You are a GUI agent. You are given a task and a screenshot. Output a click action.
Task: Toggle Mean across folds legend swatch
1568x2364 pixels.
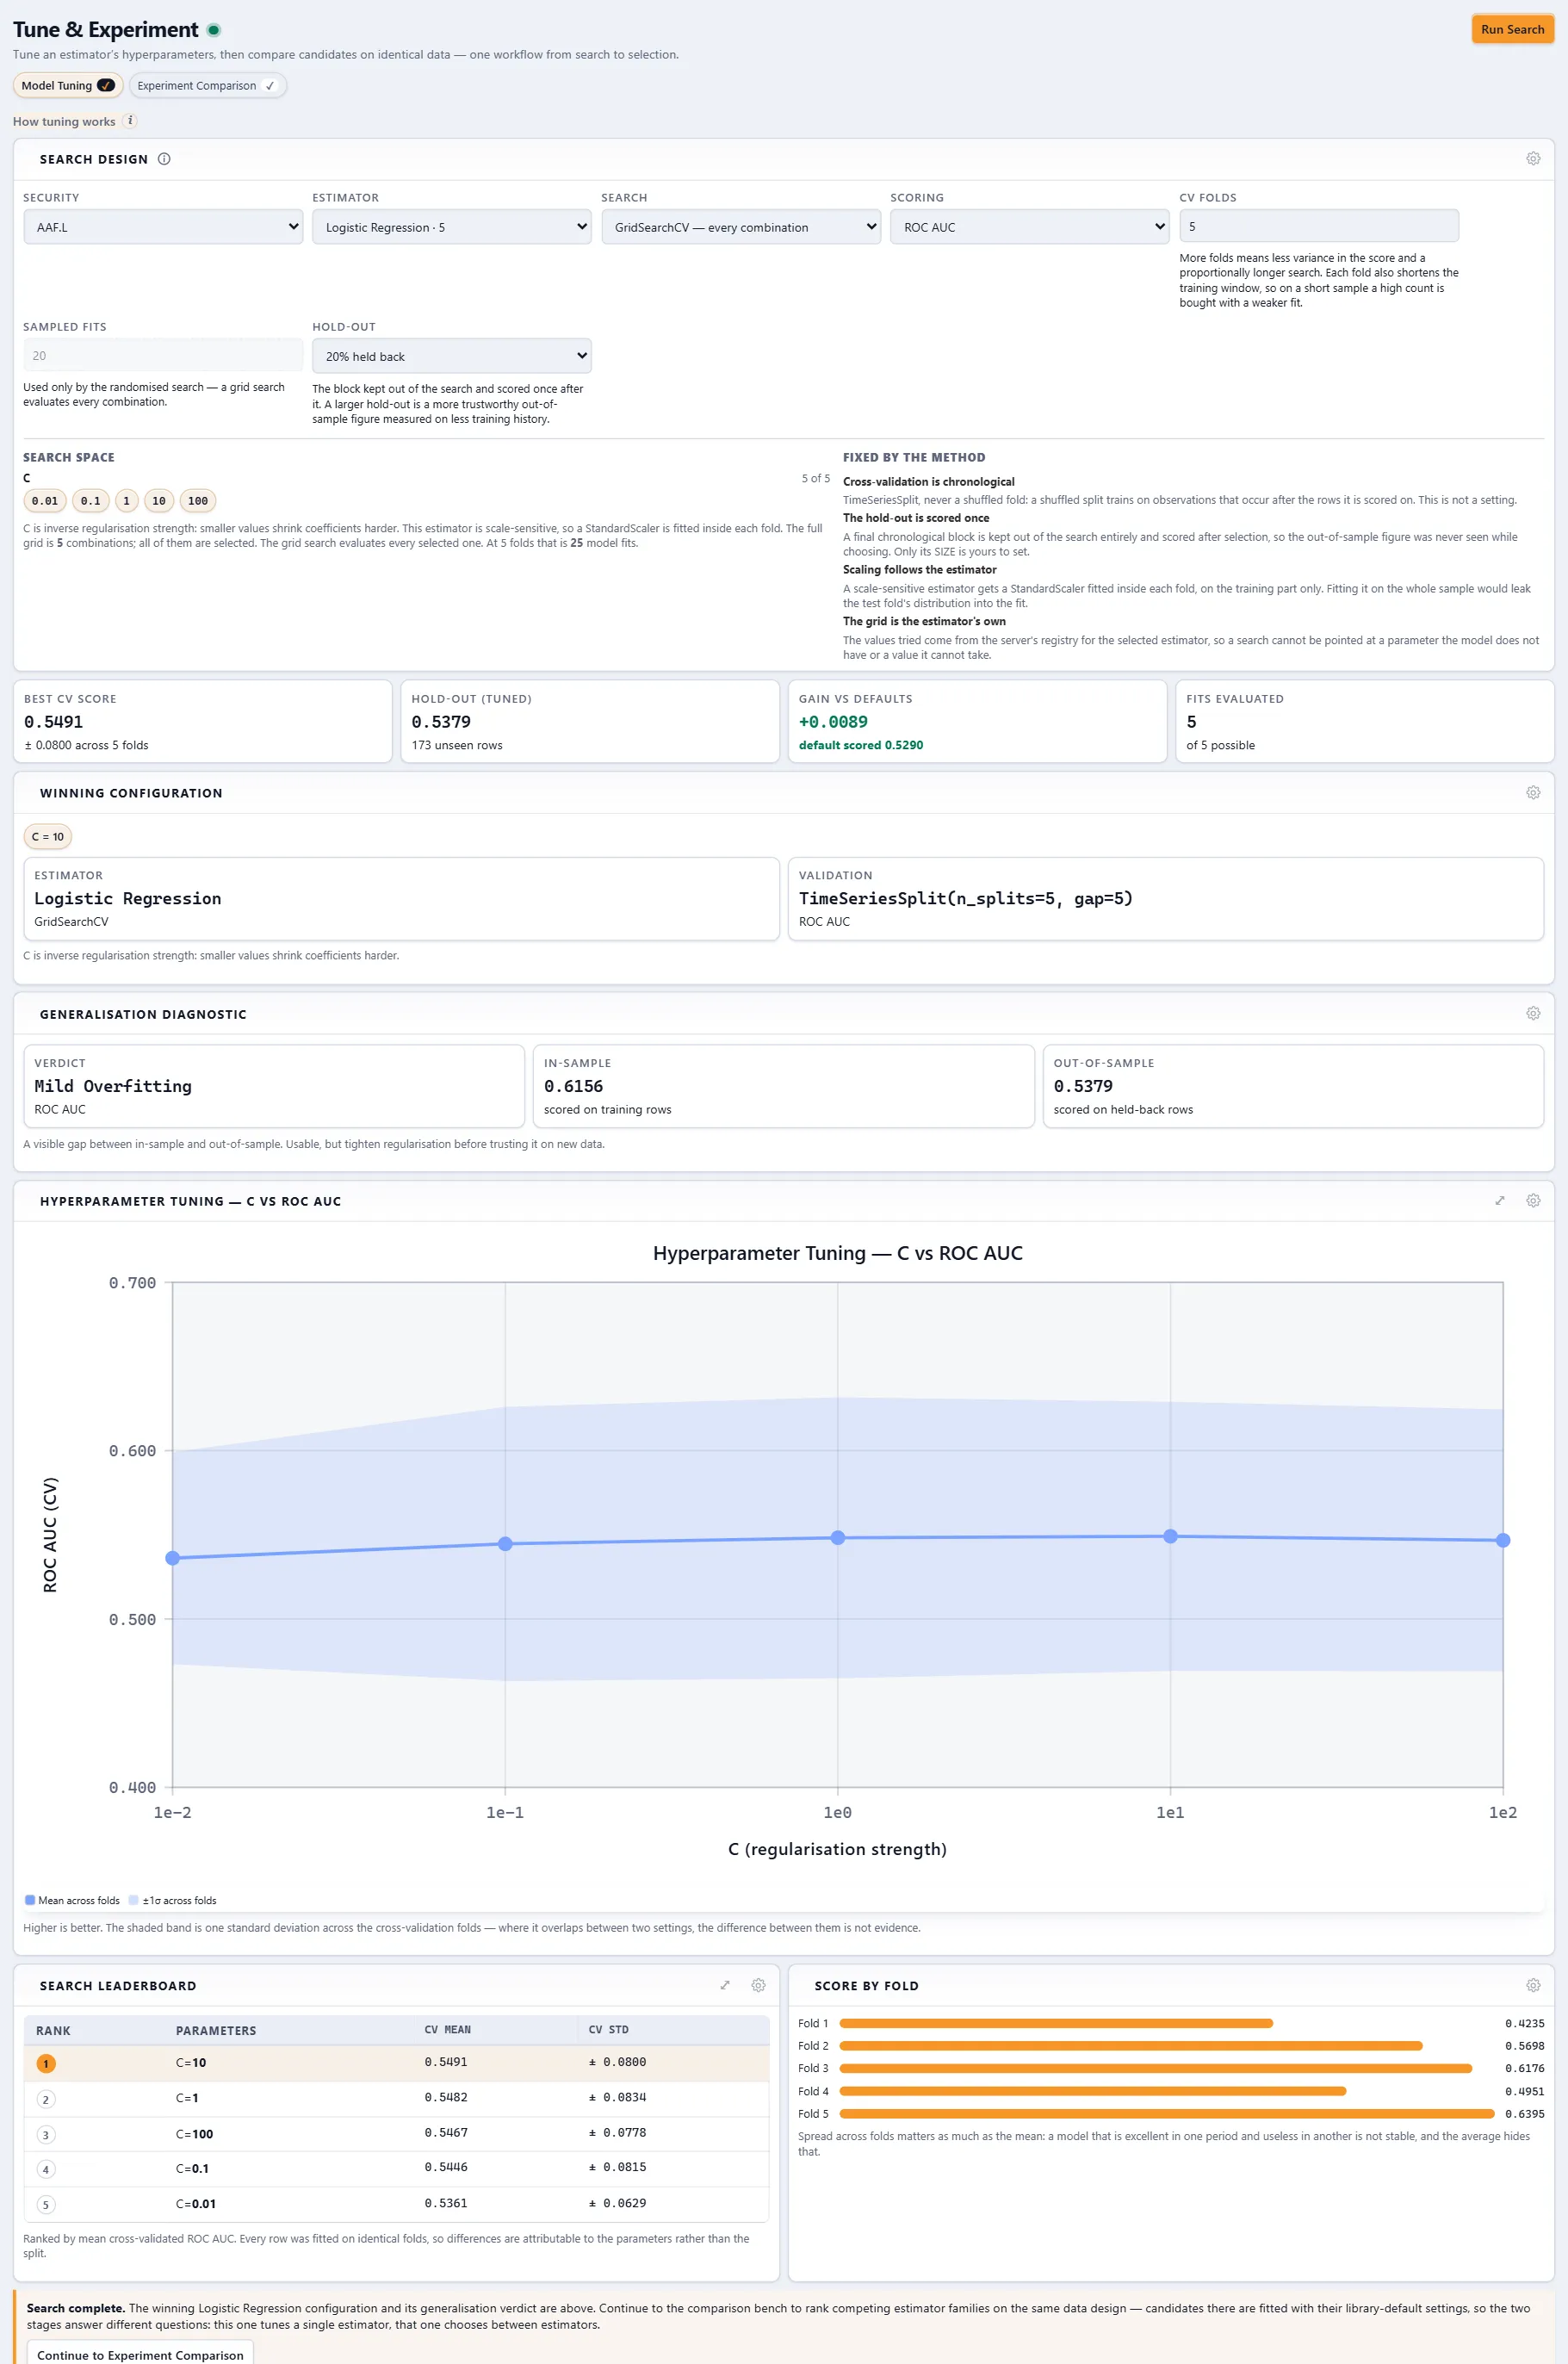point(30,1900)
